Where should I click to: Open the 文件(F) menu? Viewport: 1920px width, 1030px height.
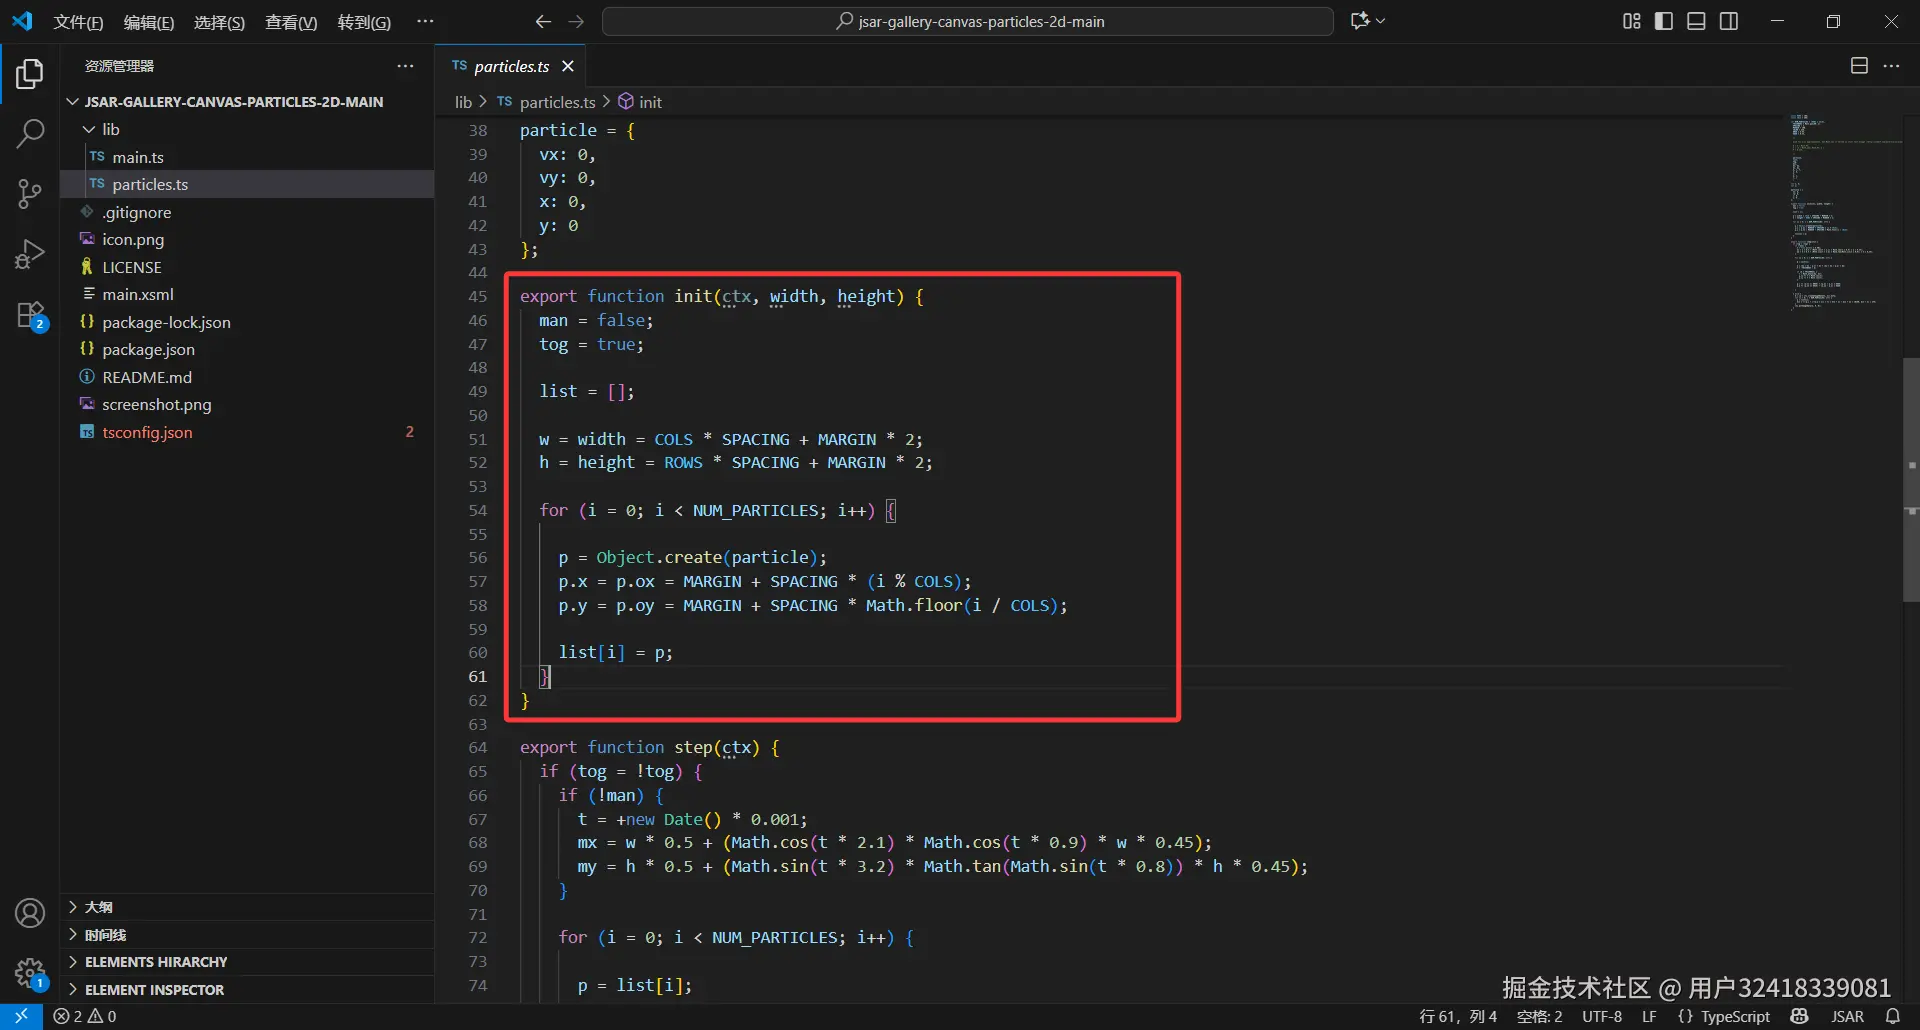click(x=78, y=22)
